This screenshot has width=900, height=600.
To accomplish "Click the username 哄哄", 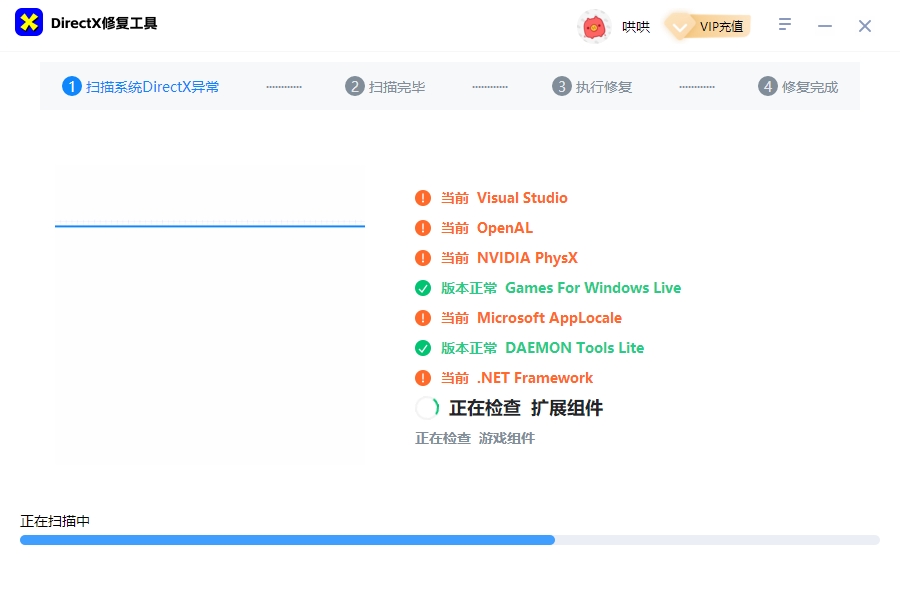I will (x=636, y=27).
